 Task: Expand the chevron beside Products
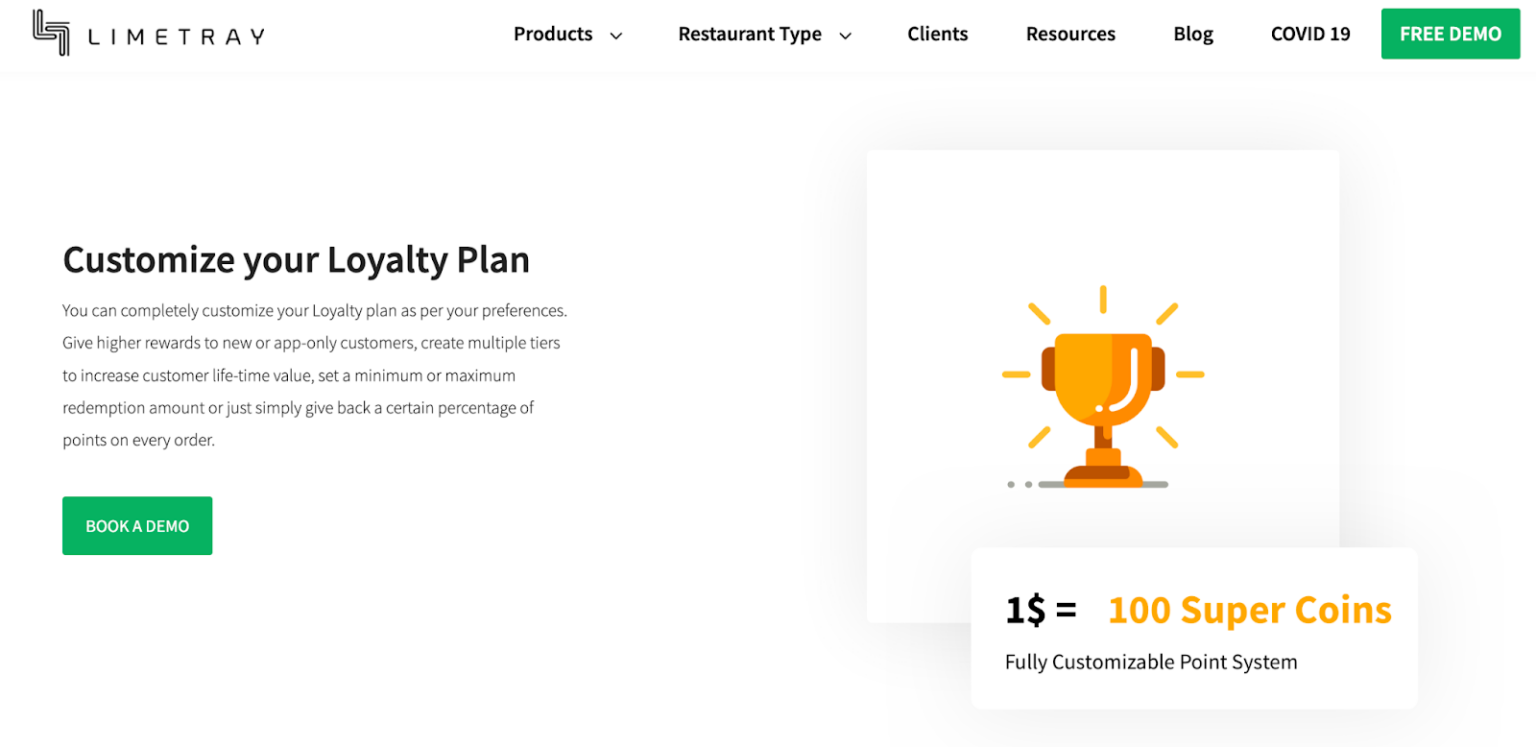616,36
